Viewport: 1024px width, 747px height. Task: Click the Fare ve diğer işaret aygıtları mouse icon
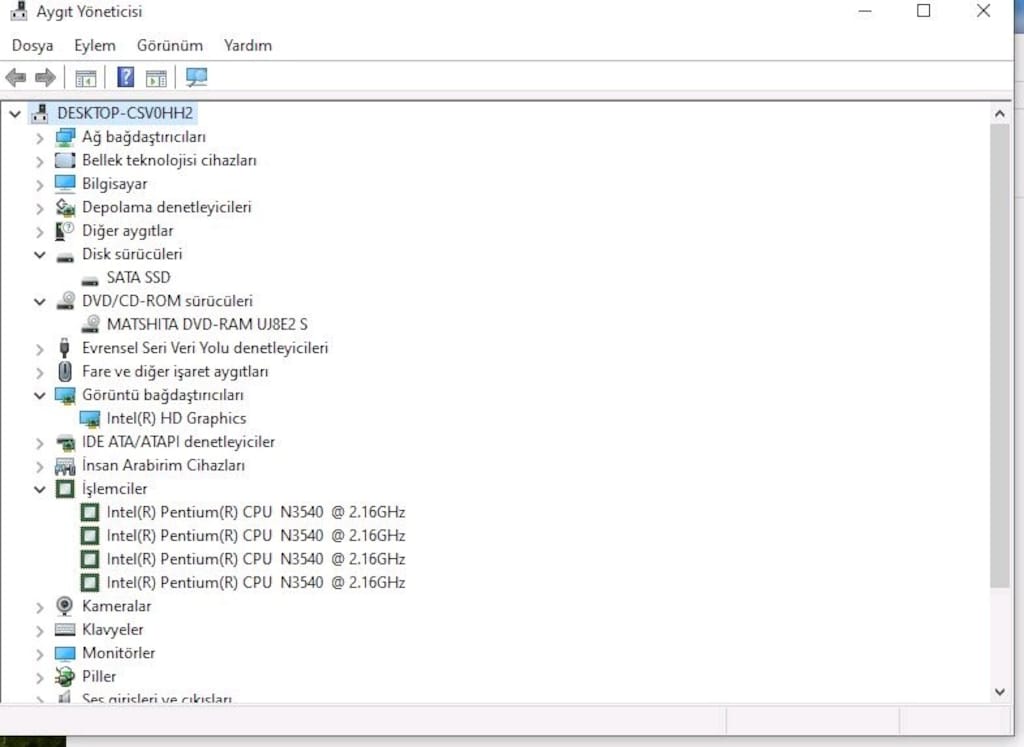point(64,372)
